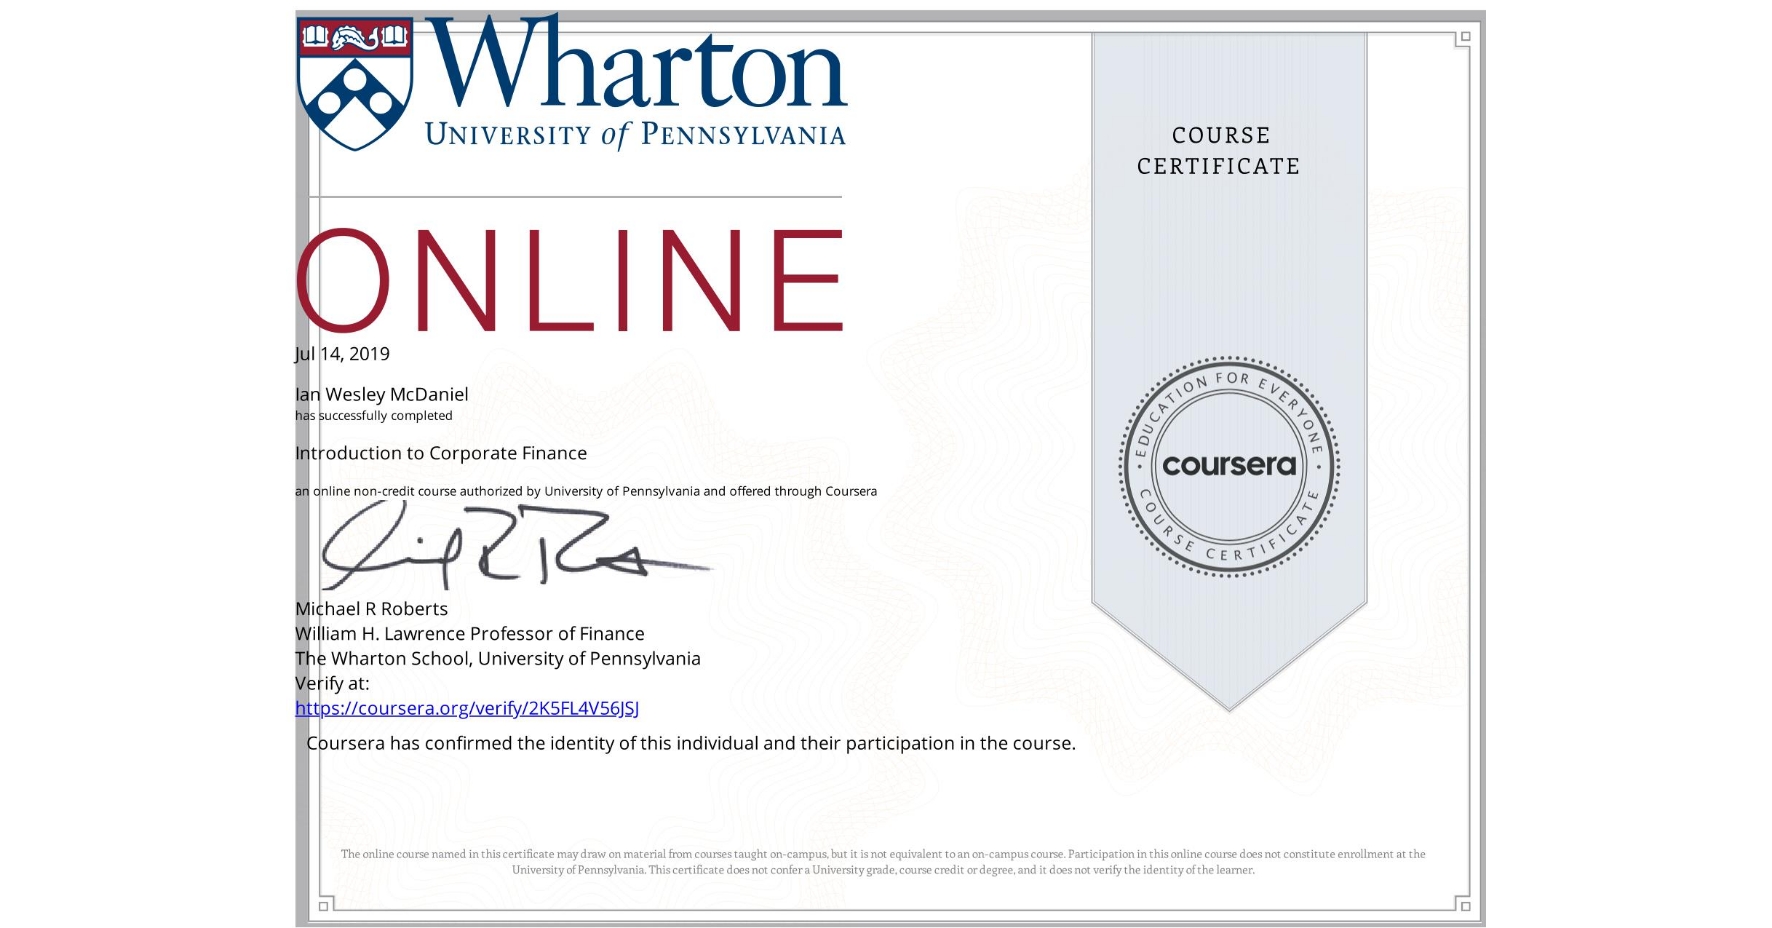Click the text 'has successfully completed'
Viewport: 1772px width, 928px height.
point(373,416)
